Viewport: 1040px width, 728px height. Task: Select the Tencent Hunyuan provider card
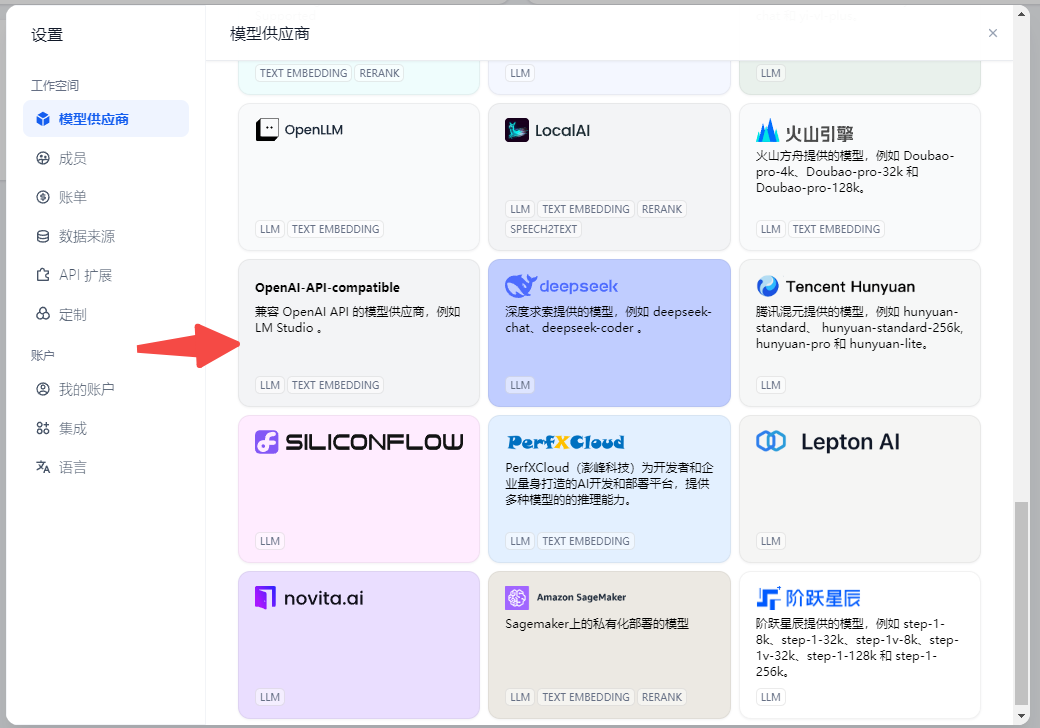(x=860, y=333)
